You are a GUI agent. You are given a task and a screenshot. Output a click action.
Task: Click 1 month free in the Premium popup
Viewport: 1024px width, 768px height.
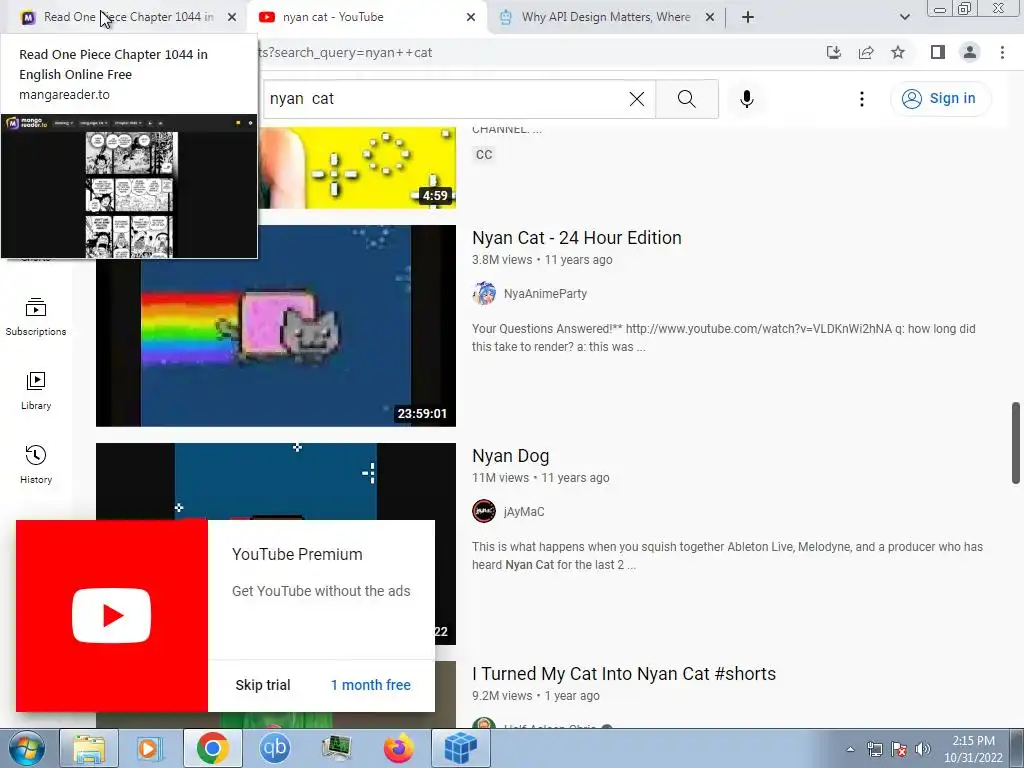click(x=370, y=685)
